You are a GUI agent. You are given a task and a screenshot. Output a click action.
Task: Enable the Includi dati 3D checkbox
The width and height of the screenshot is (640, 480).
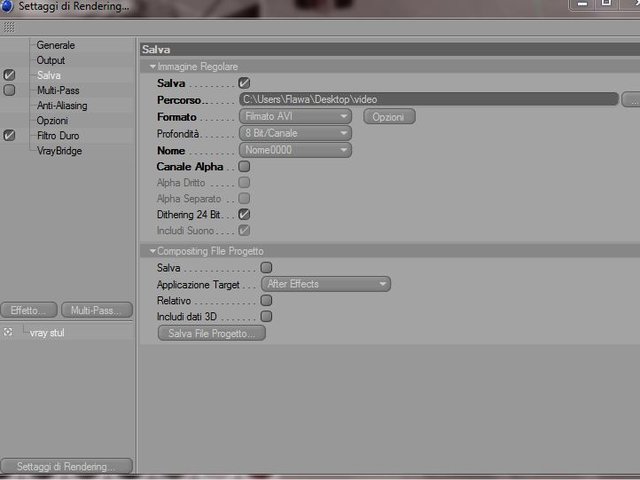[266, 316]
